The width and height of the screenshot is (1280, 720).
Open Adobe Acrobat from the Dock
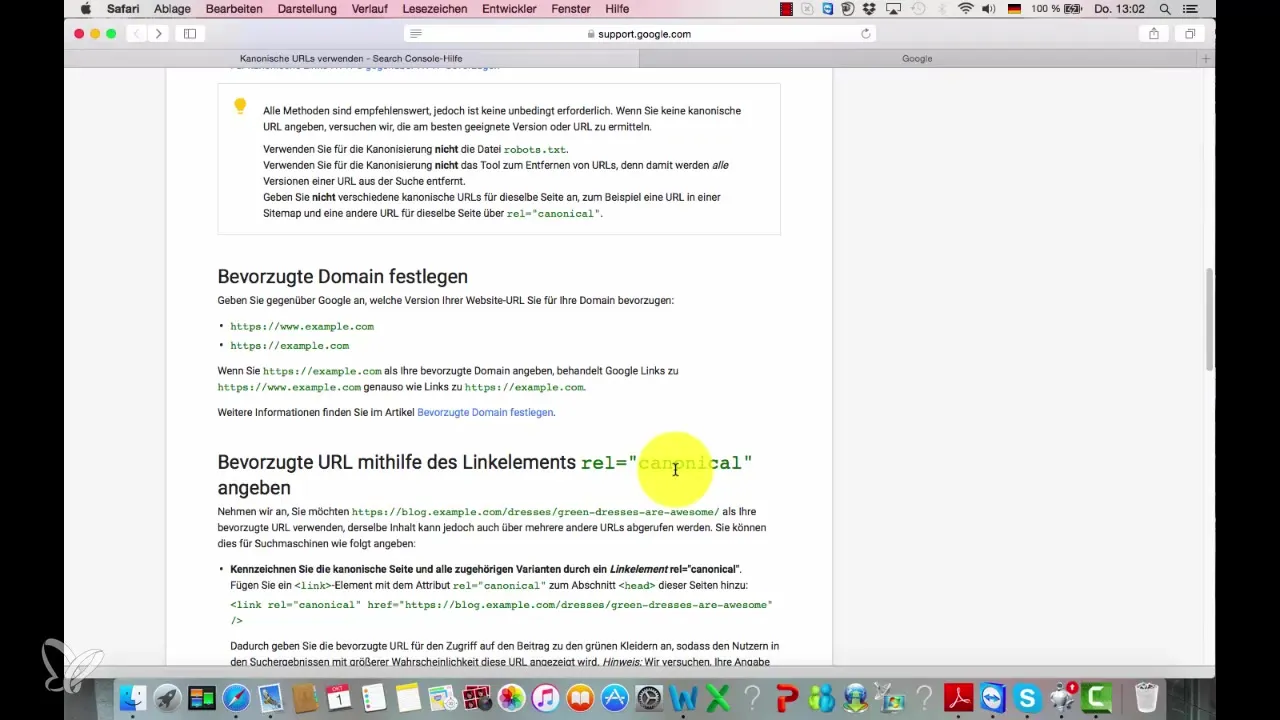(960, 697)
